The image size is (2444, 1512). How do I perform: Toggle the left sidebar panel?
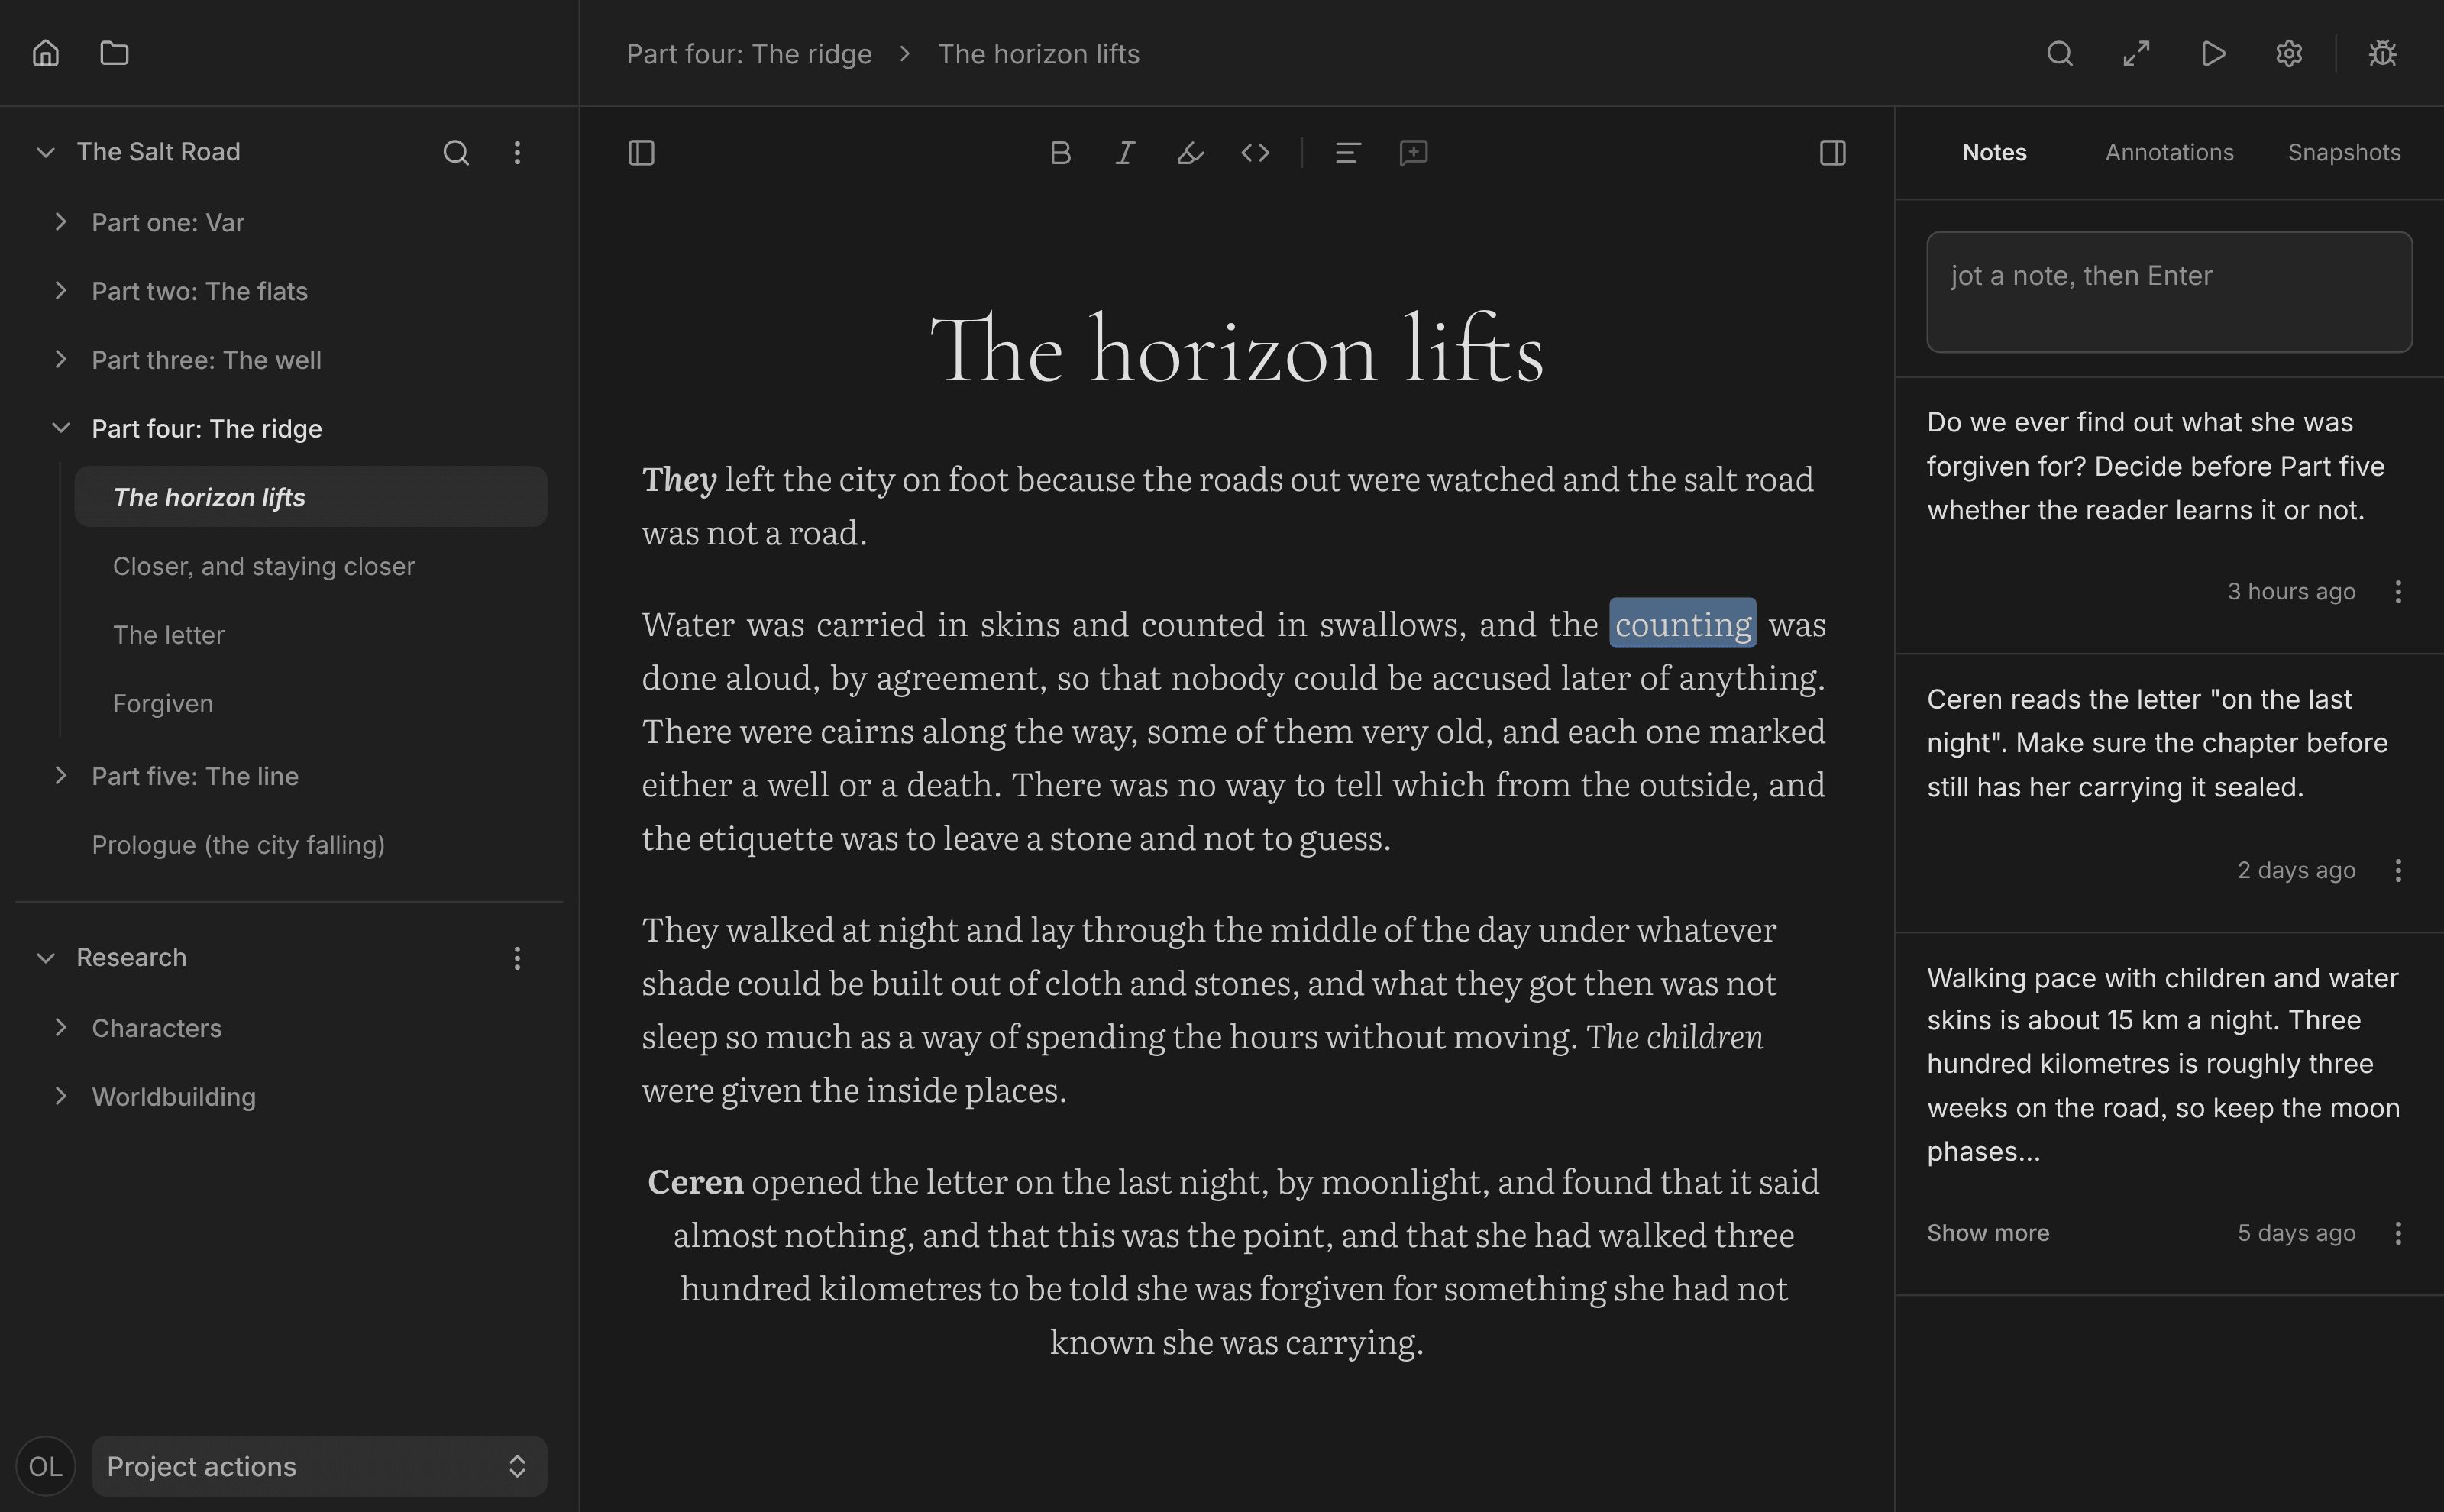641,152
